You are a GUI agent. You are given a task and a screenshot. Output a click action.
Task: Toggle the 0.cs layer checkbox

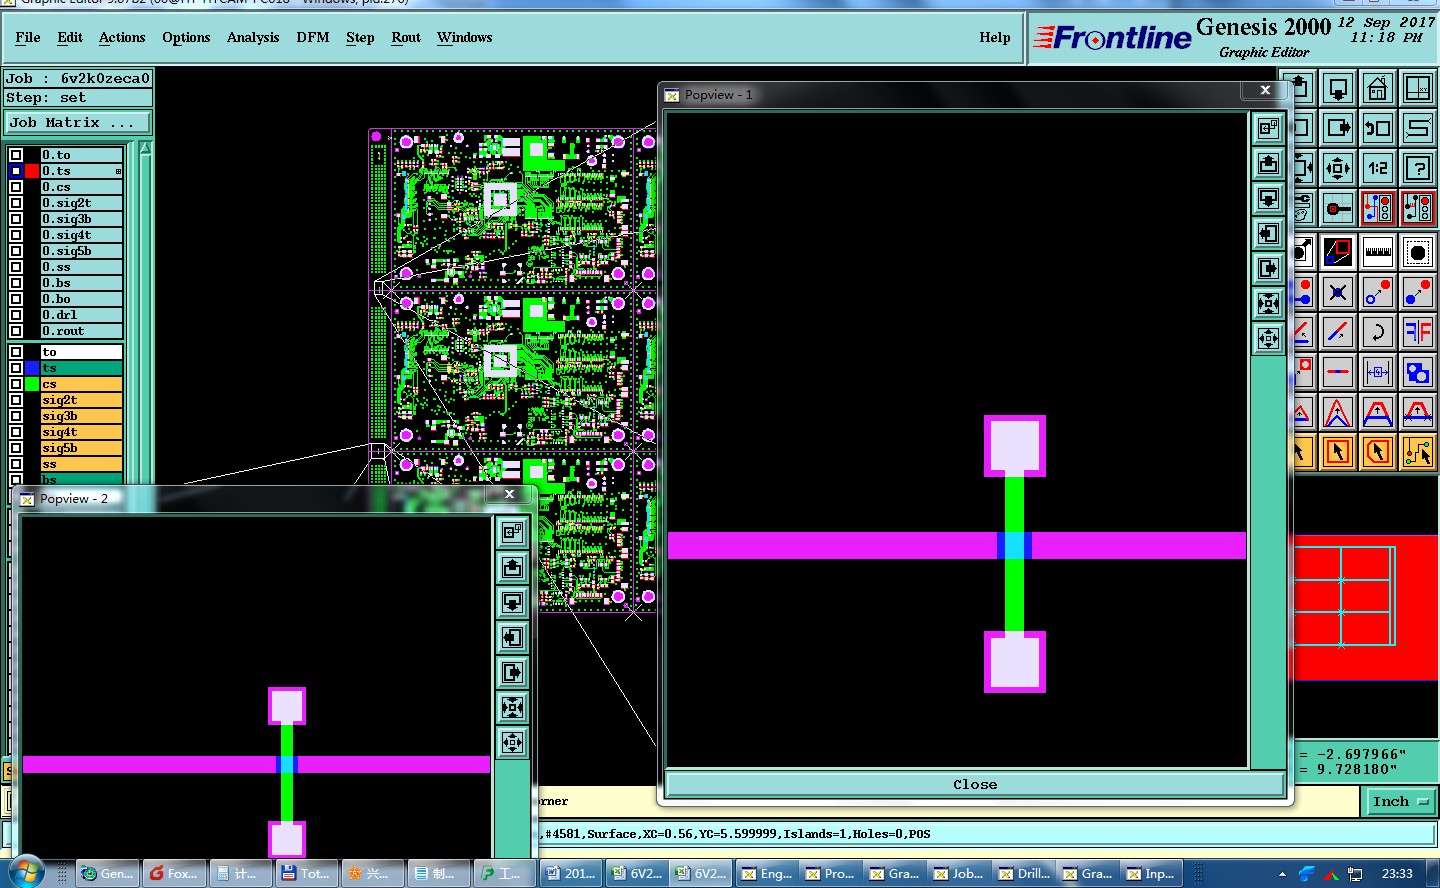pos(16,187)
